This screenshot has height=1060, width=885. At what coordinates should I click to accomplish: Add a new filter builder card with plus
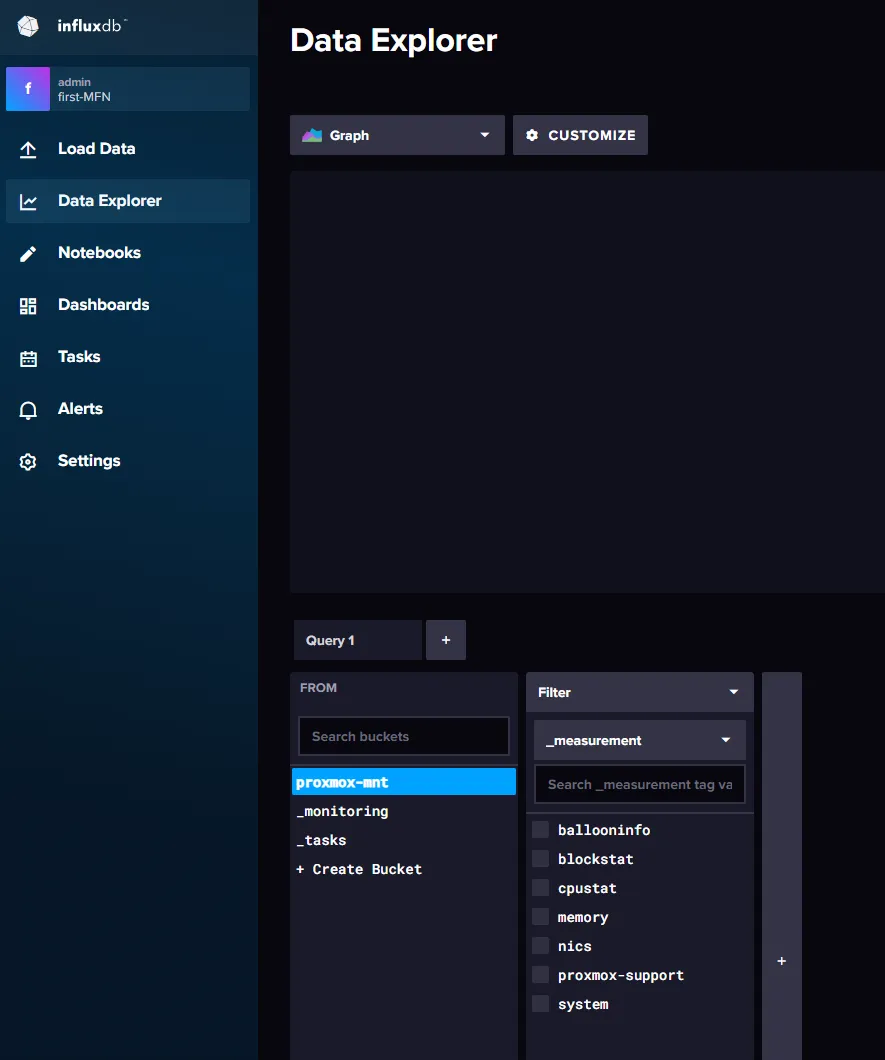point(782,961)
